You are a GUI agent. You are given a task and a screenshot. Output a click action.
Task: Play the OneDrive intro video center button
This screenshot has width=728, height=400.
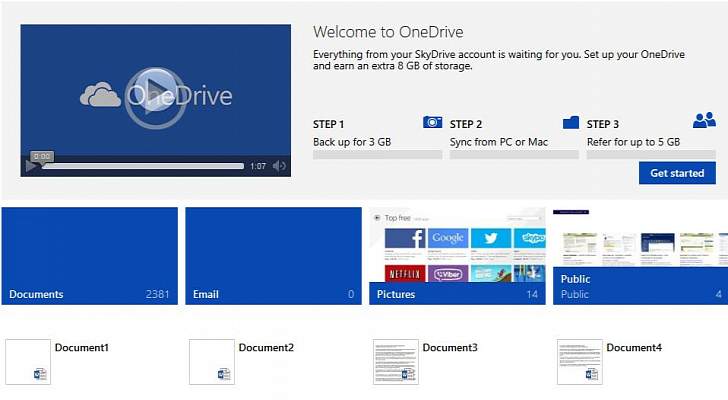(156, 98)
